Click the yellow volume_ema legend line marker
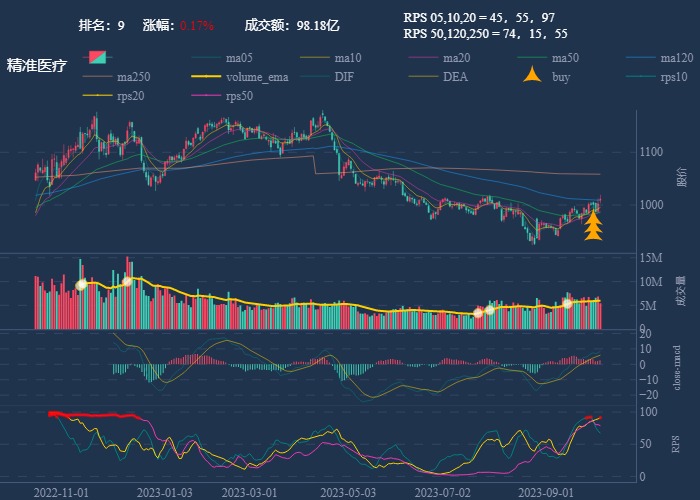The image size is (700, 500). tap(206, 76)
